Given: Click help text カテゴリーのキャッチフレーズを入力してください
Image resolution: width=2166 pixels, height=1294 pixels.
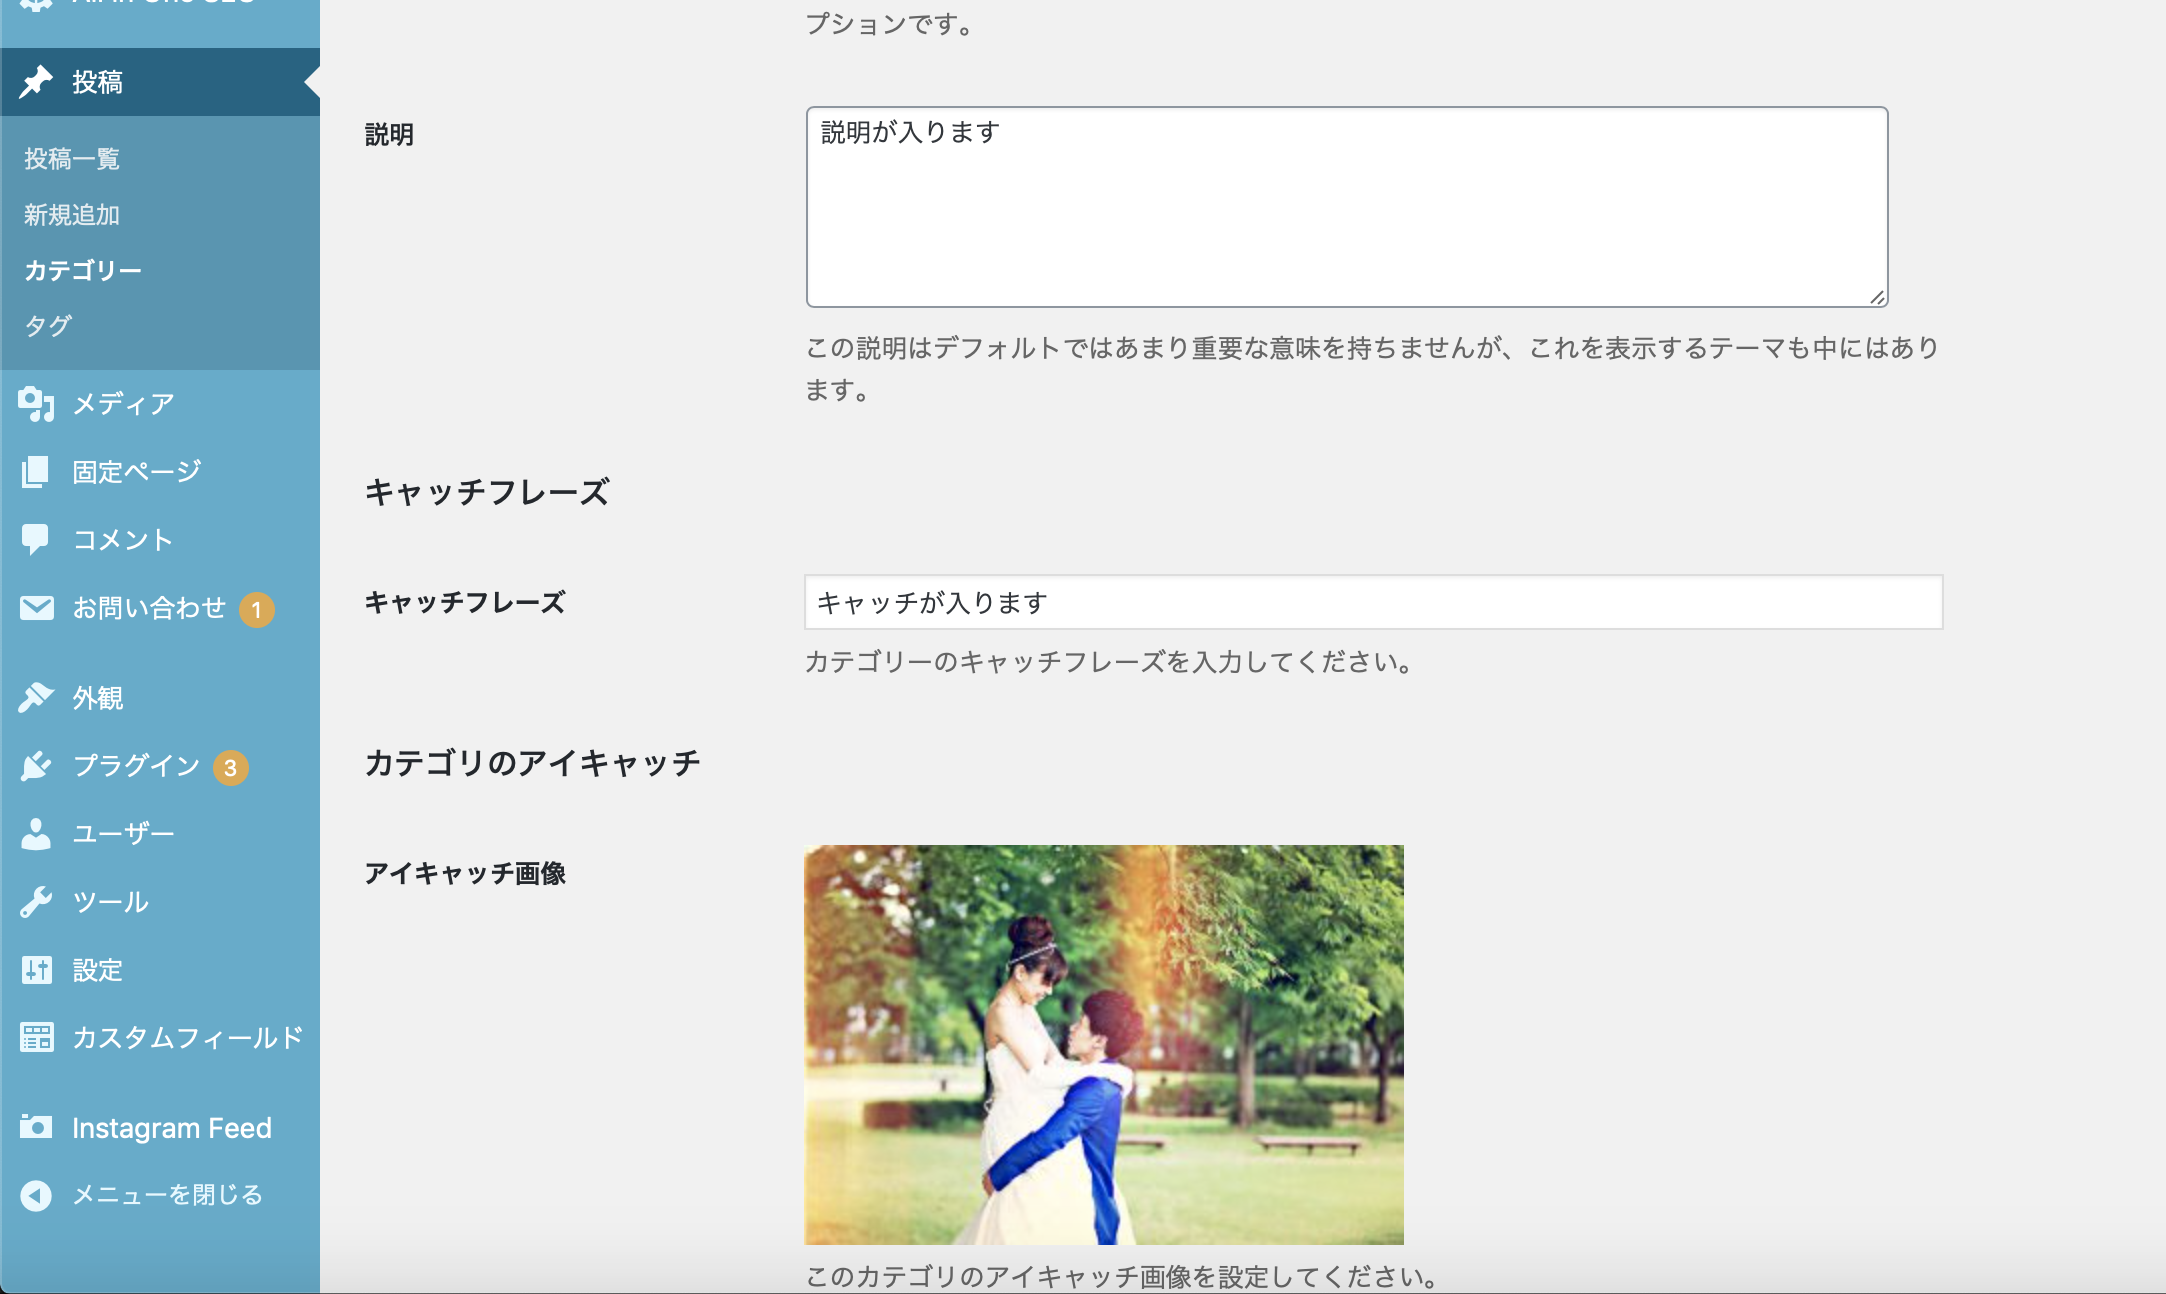Looking at the screenshot, I should click(x=1109, y=662).
